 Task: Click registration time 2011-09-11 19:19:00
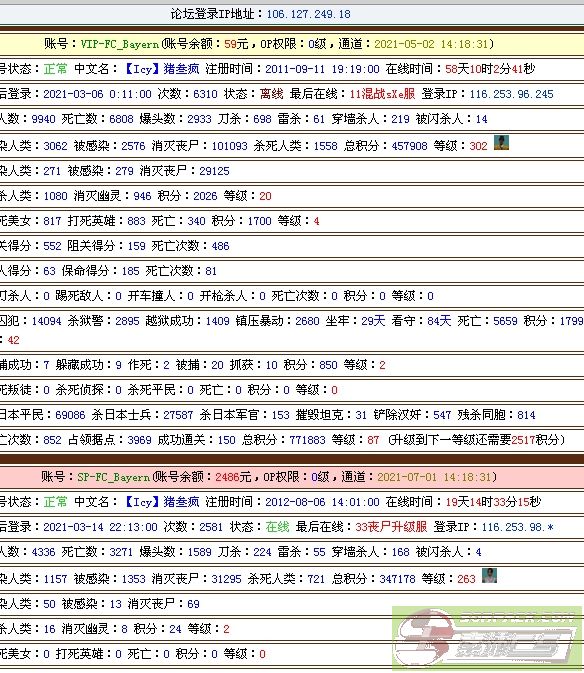pos(322,69)
